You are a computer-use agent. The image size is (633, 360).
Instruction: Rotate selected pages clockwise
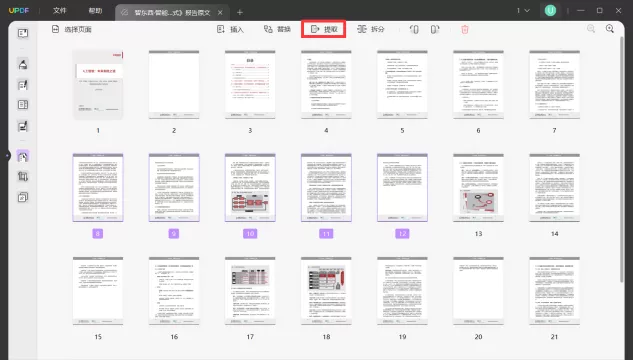(435, 29)
